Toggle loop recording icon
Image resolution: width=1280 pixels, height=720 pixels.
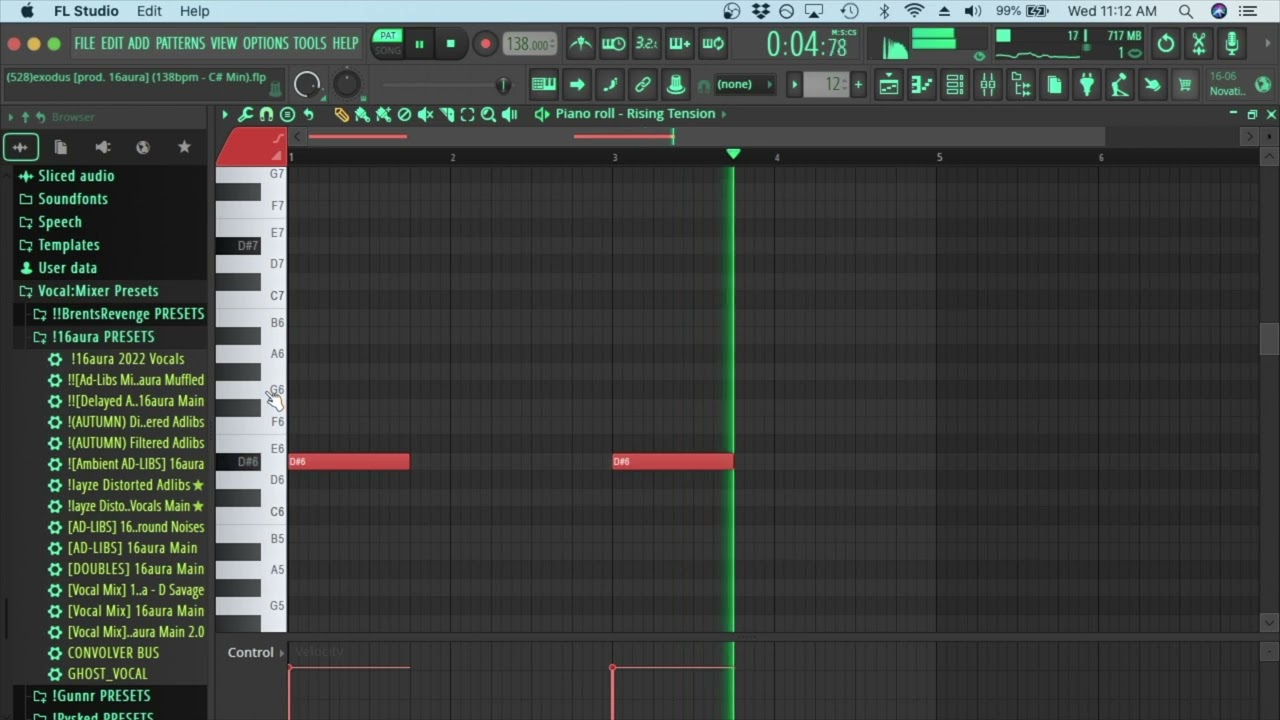click(x=713, y=43)
